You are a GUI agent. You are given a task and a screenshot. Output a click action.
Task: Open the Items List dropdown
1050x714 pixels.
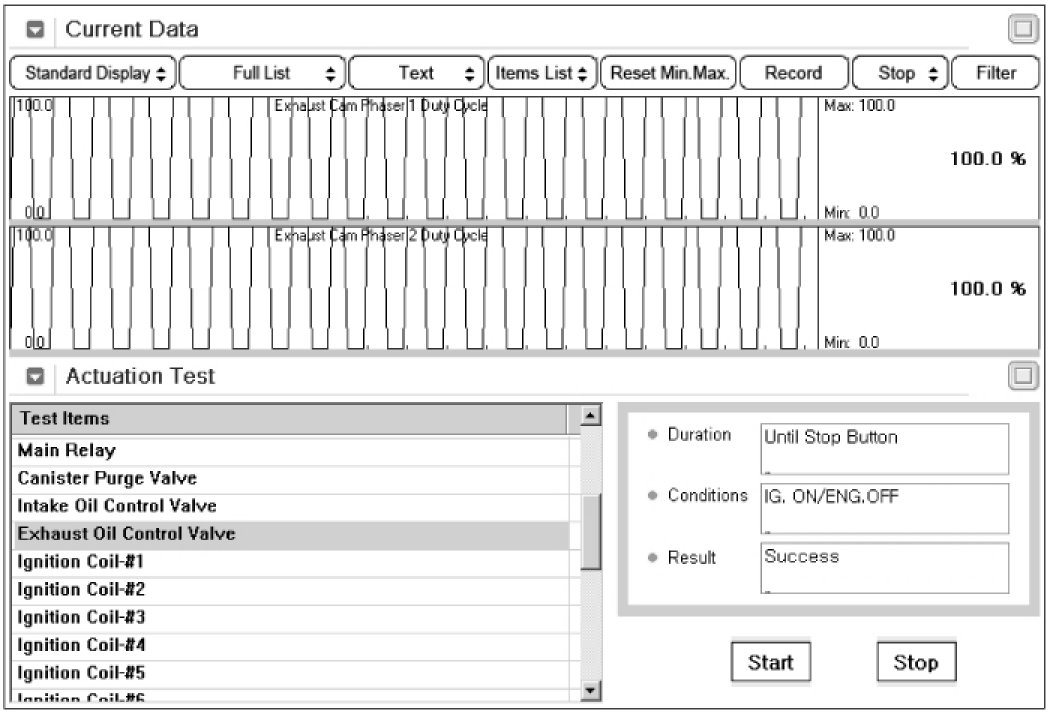tap(541, 73)
